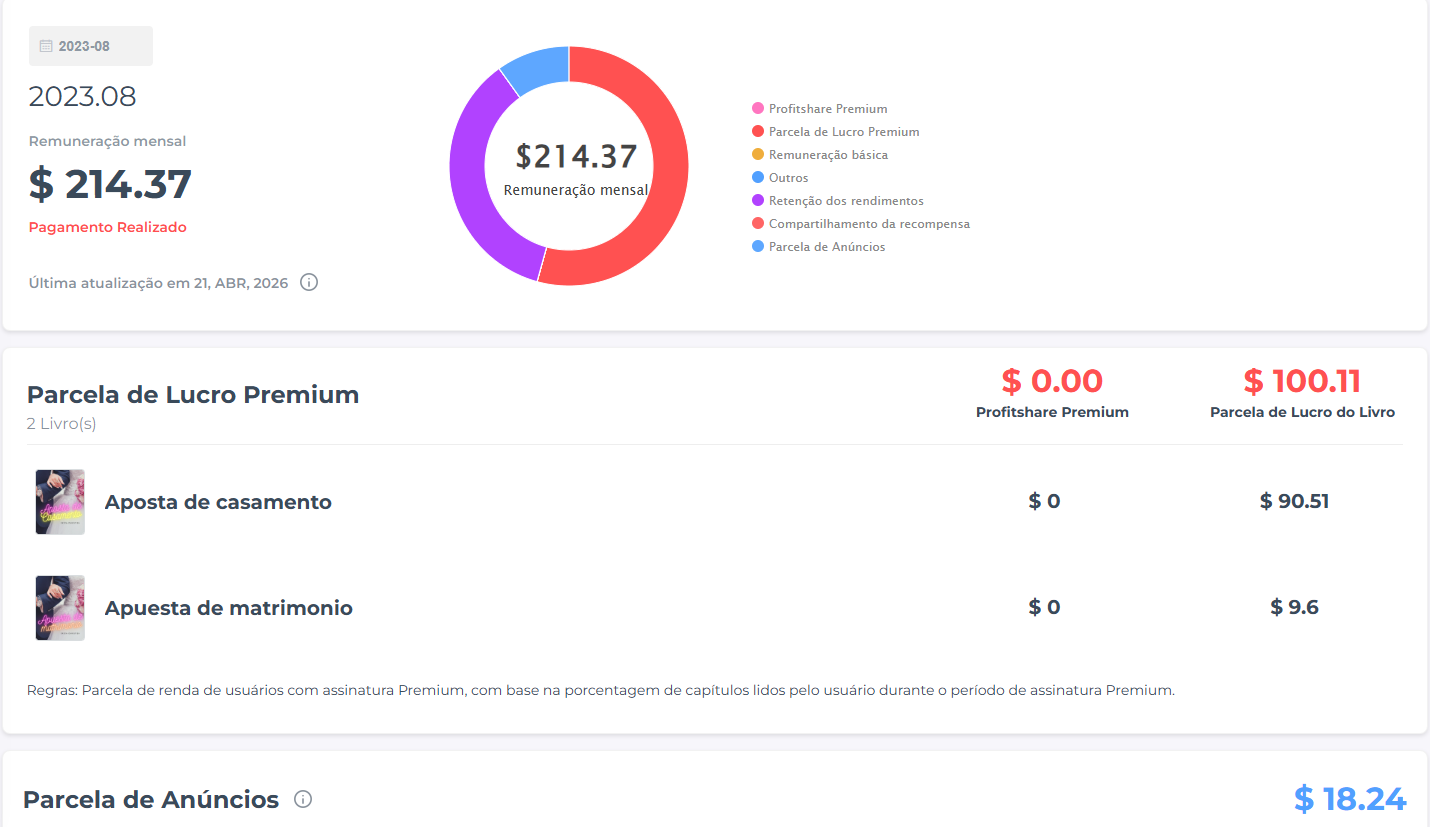The height and width of the screenshot is (827, 1430).
Task: Click the $ 90.51 book profit amount
Action: click(1294, 502)
